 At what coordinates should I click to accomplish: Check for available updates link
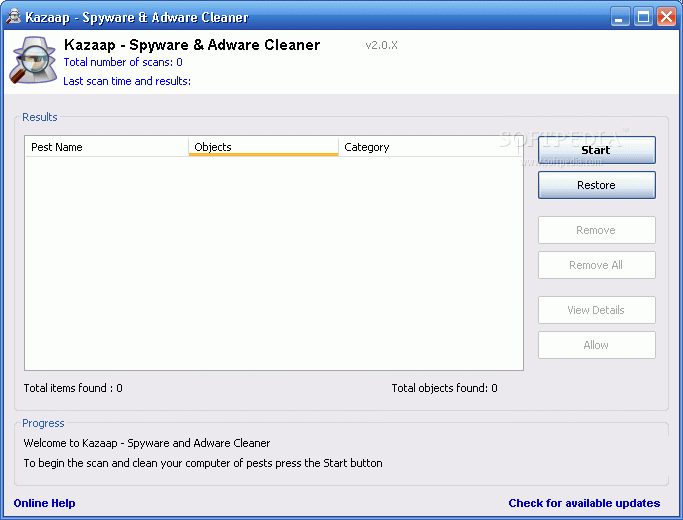(584, 503)
